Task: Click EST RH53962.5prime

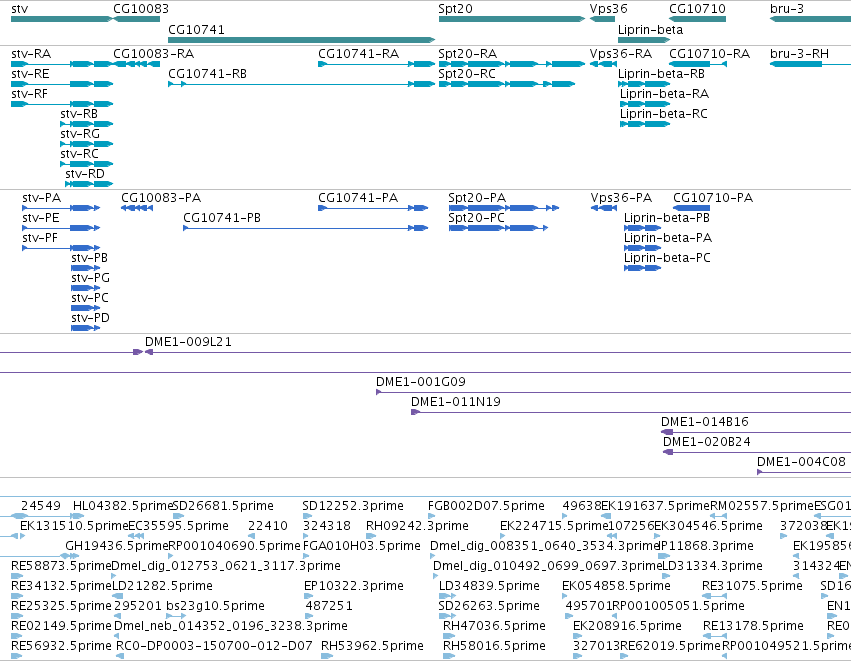Action: pyautogui.click(x=327, y=656)
